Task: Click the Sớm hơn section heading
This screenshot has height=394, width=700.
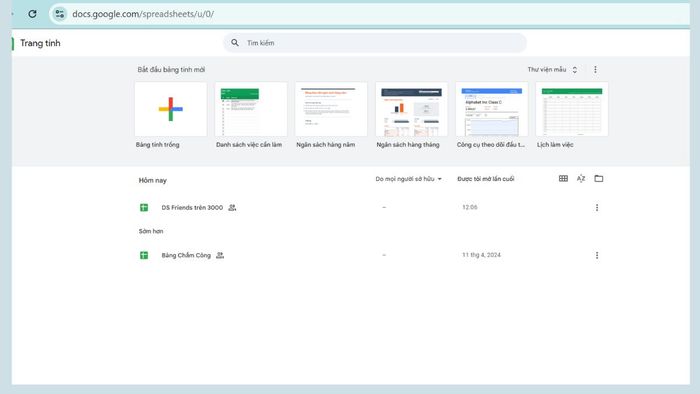Action: pos(151,231)
